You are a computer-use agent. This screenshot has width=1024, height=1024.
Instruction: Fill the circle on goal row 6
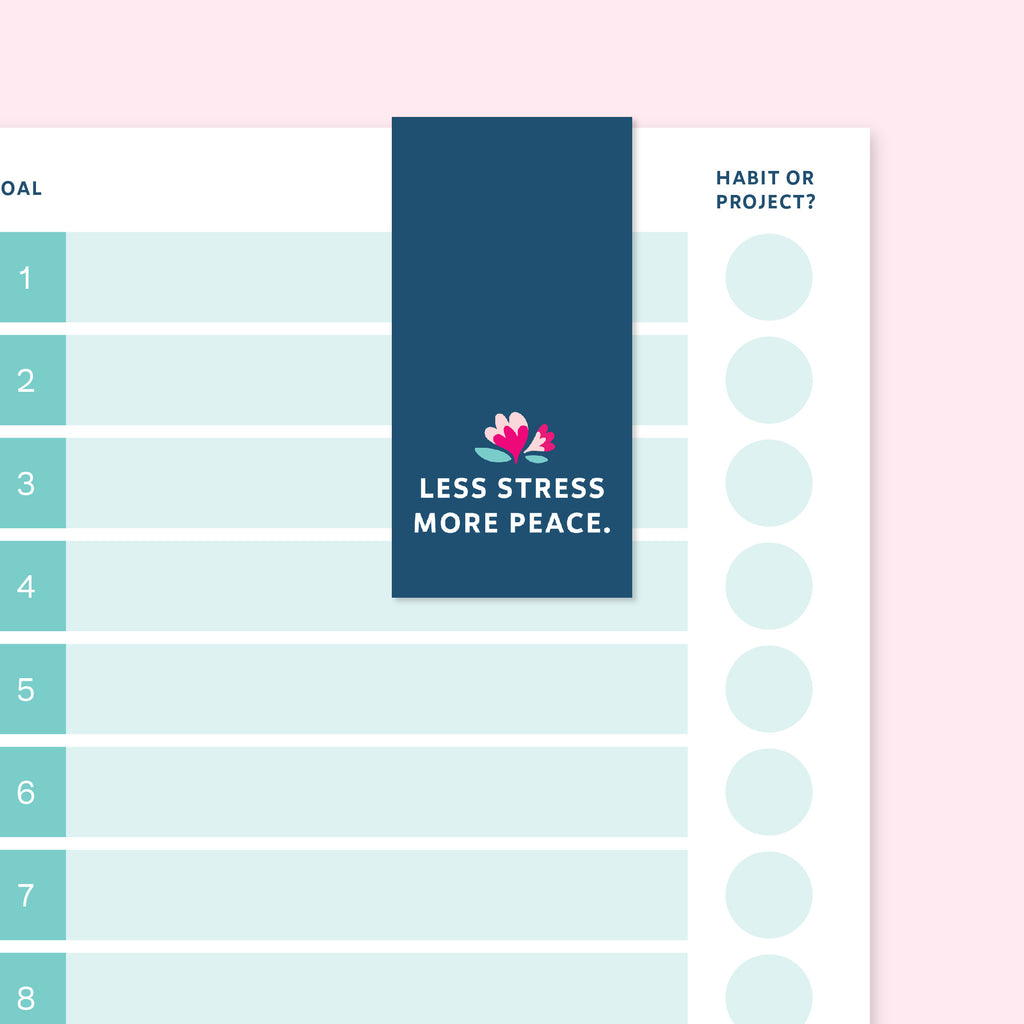(768, 792)
